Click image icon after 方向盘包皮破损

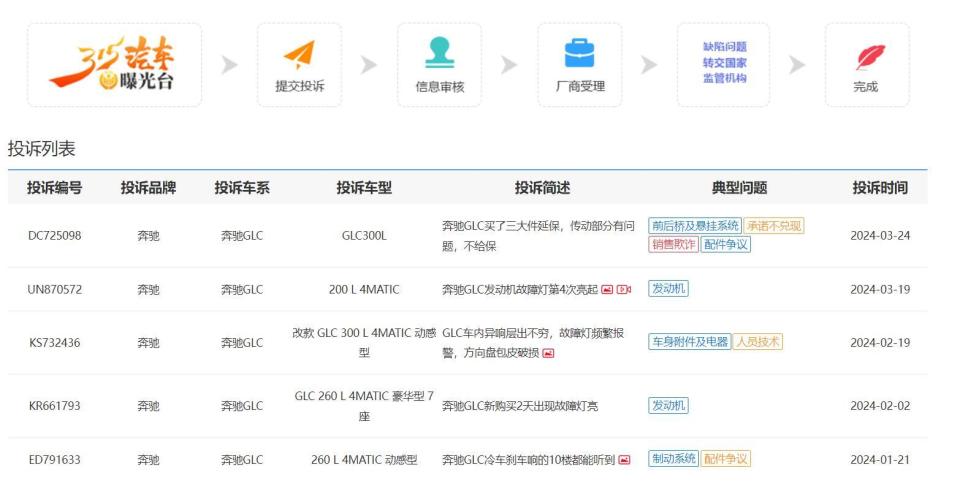click(x=548, y=353)
